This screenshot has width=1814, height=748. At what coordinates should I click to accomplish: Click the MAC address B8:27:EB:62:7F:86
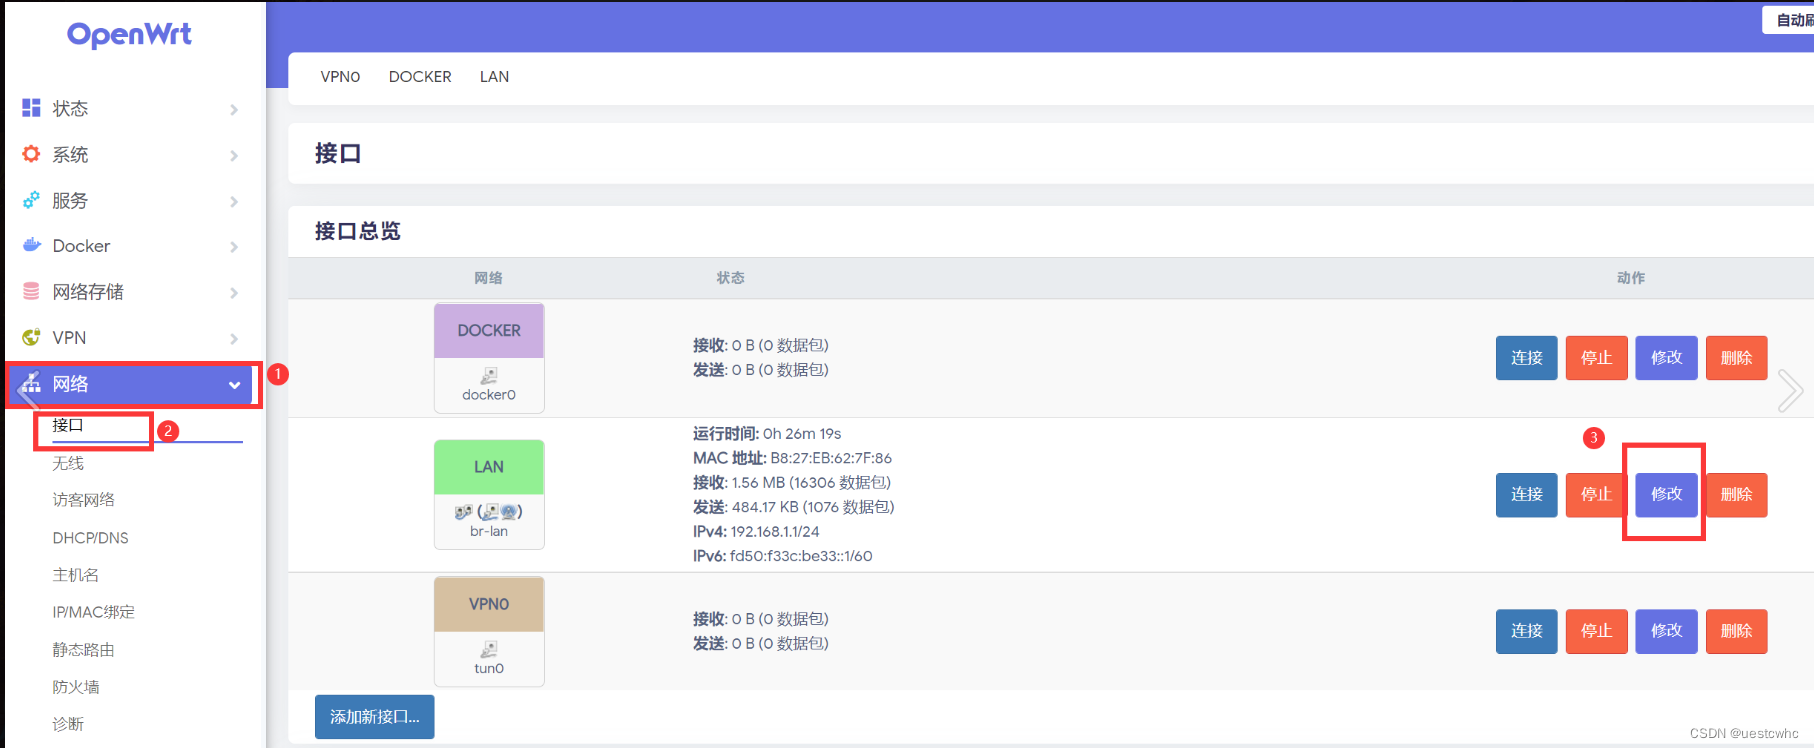[830, 458]
